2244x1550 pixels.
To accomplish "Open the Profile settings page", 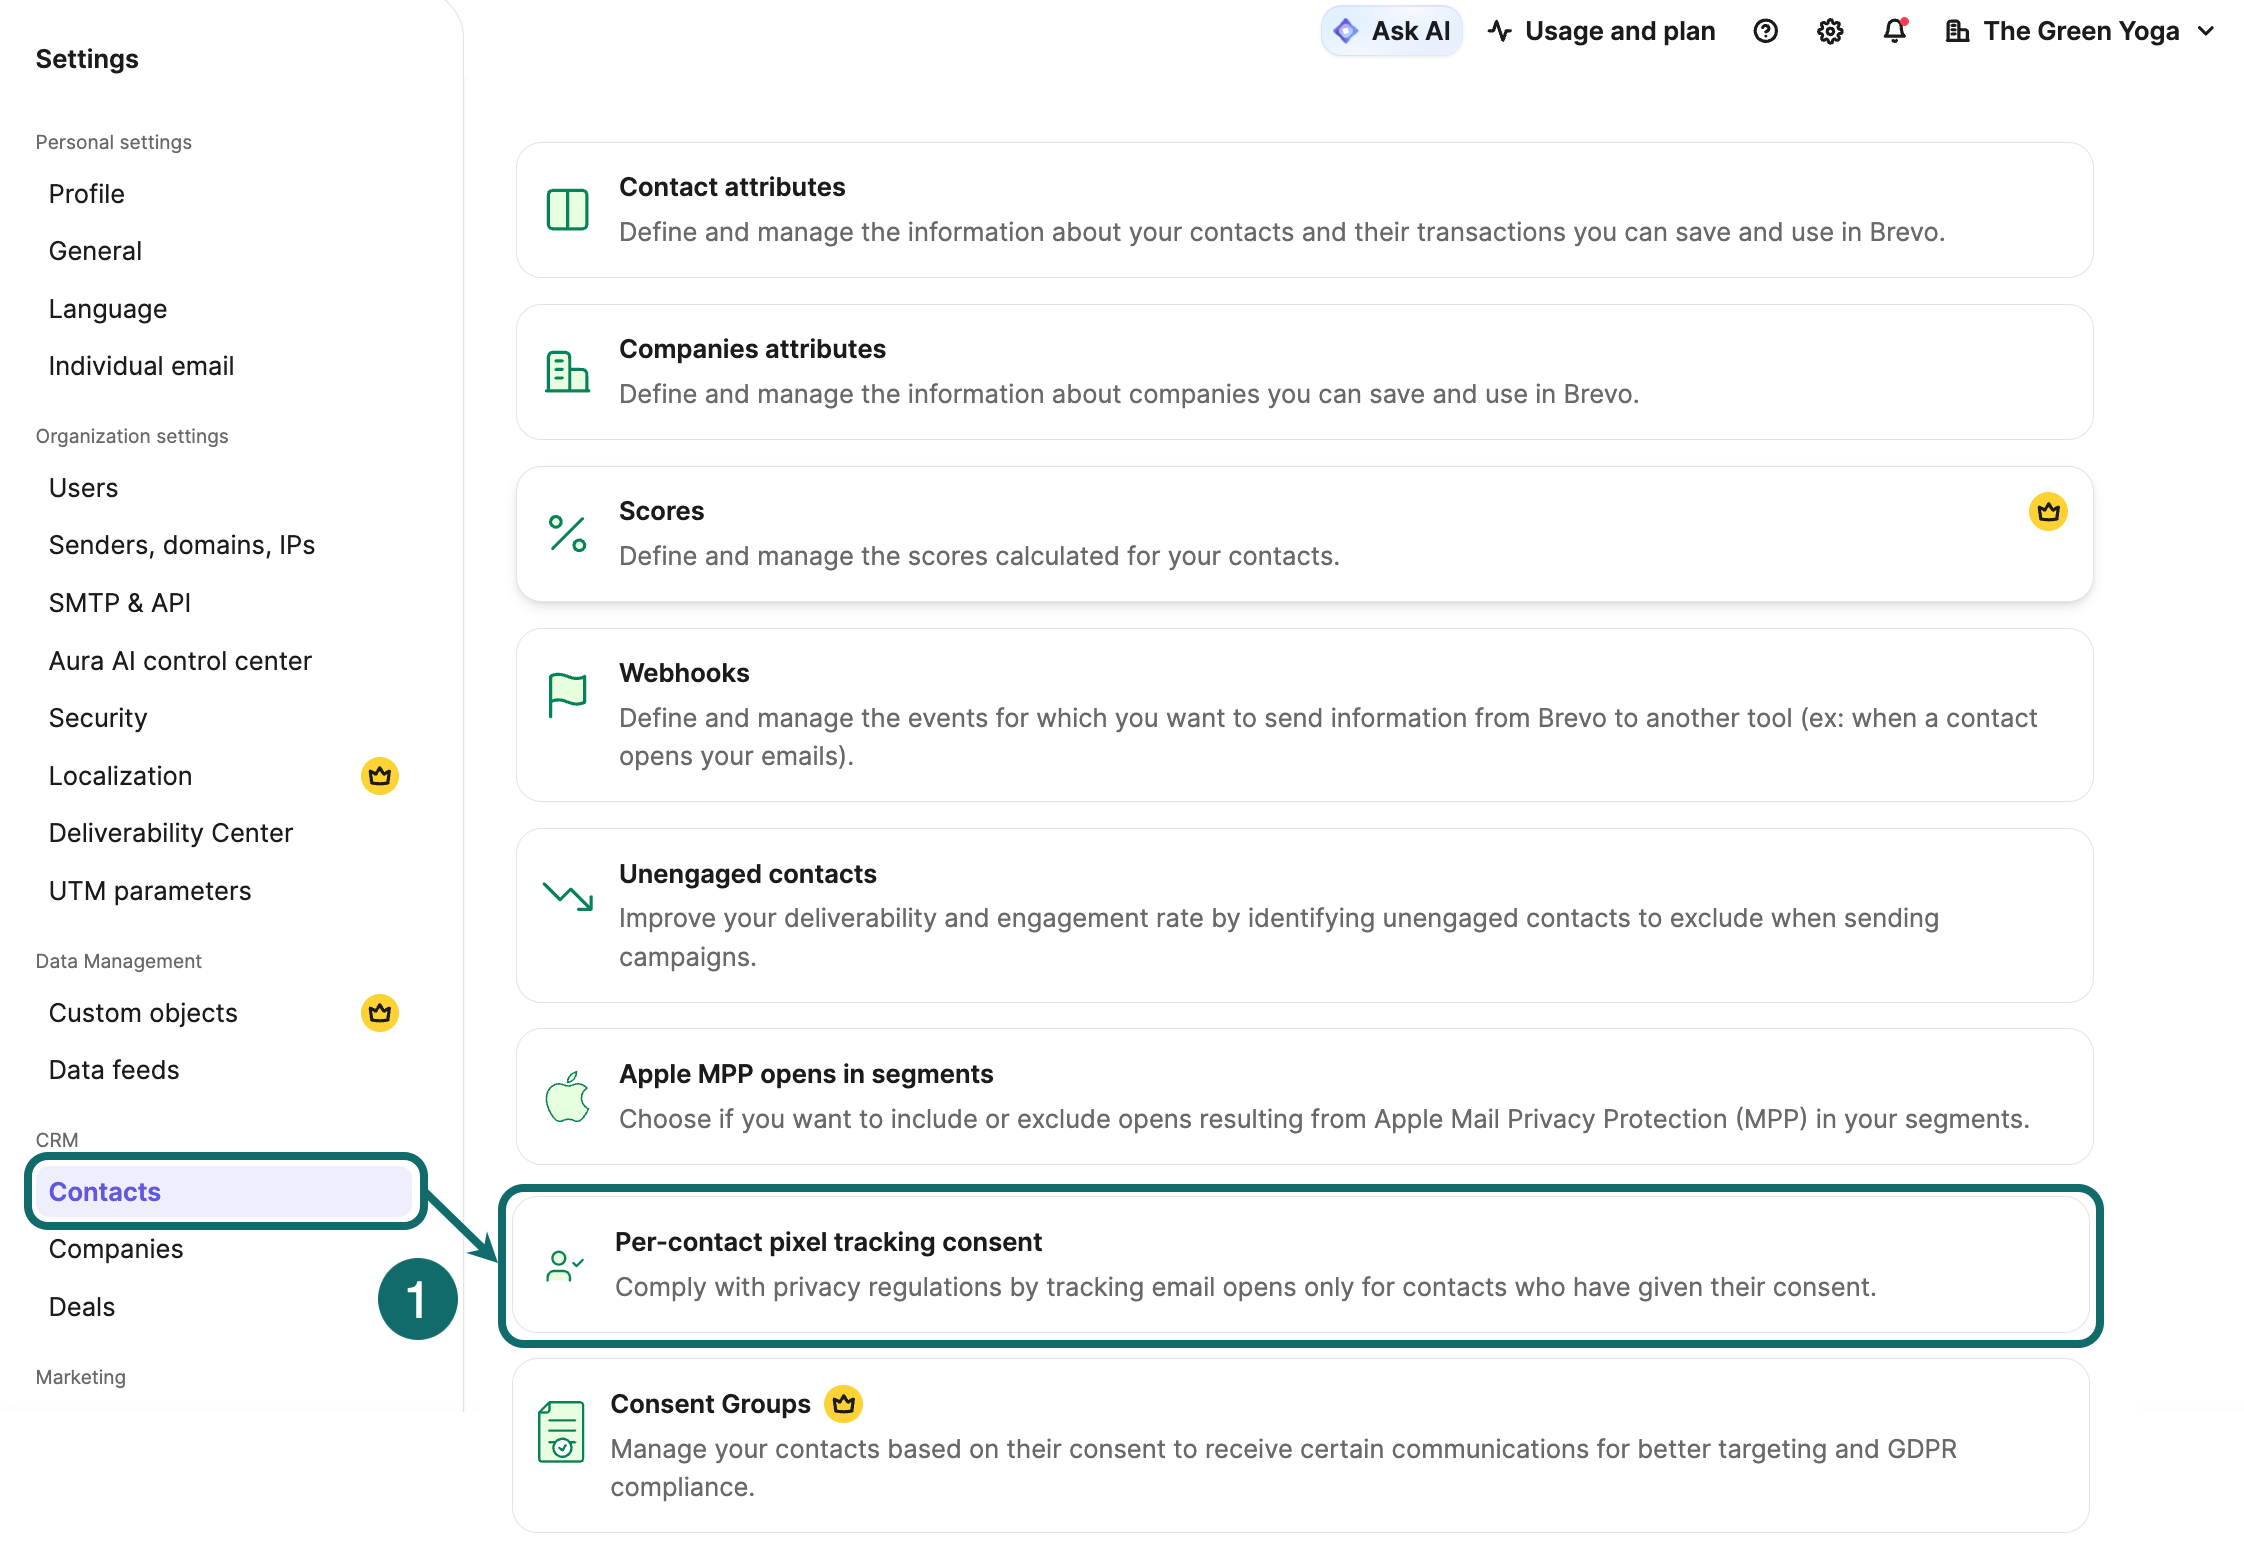I will 87,194.
